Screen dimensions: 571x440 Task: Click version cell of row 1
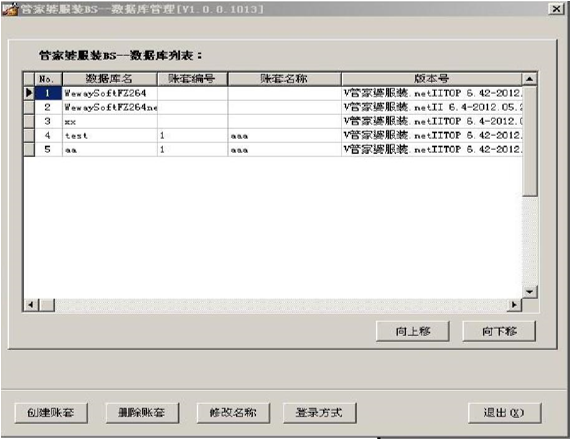click(x=432, y=93)
